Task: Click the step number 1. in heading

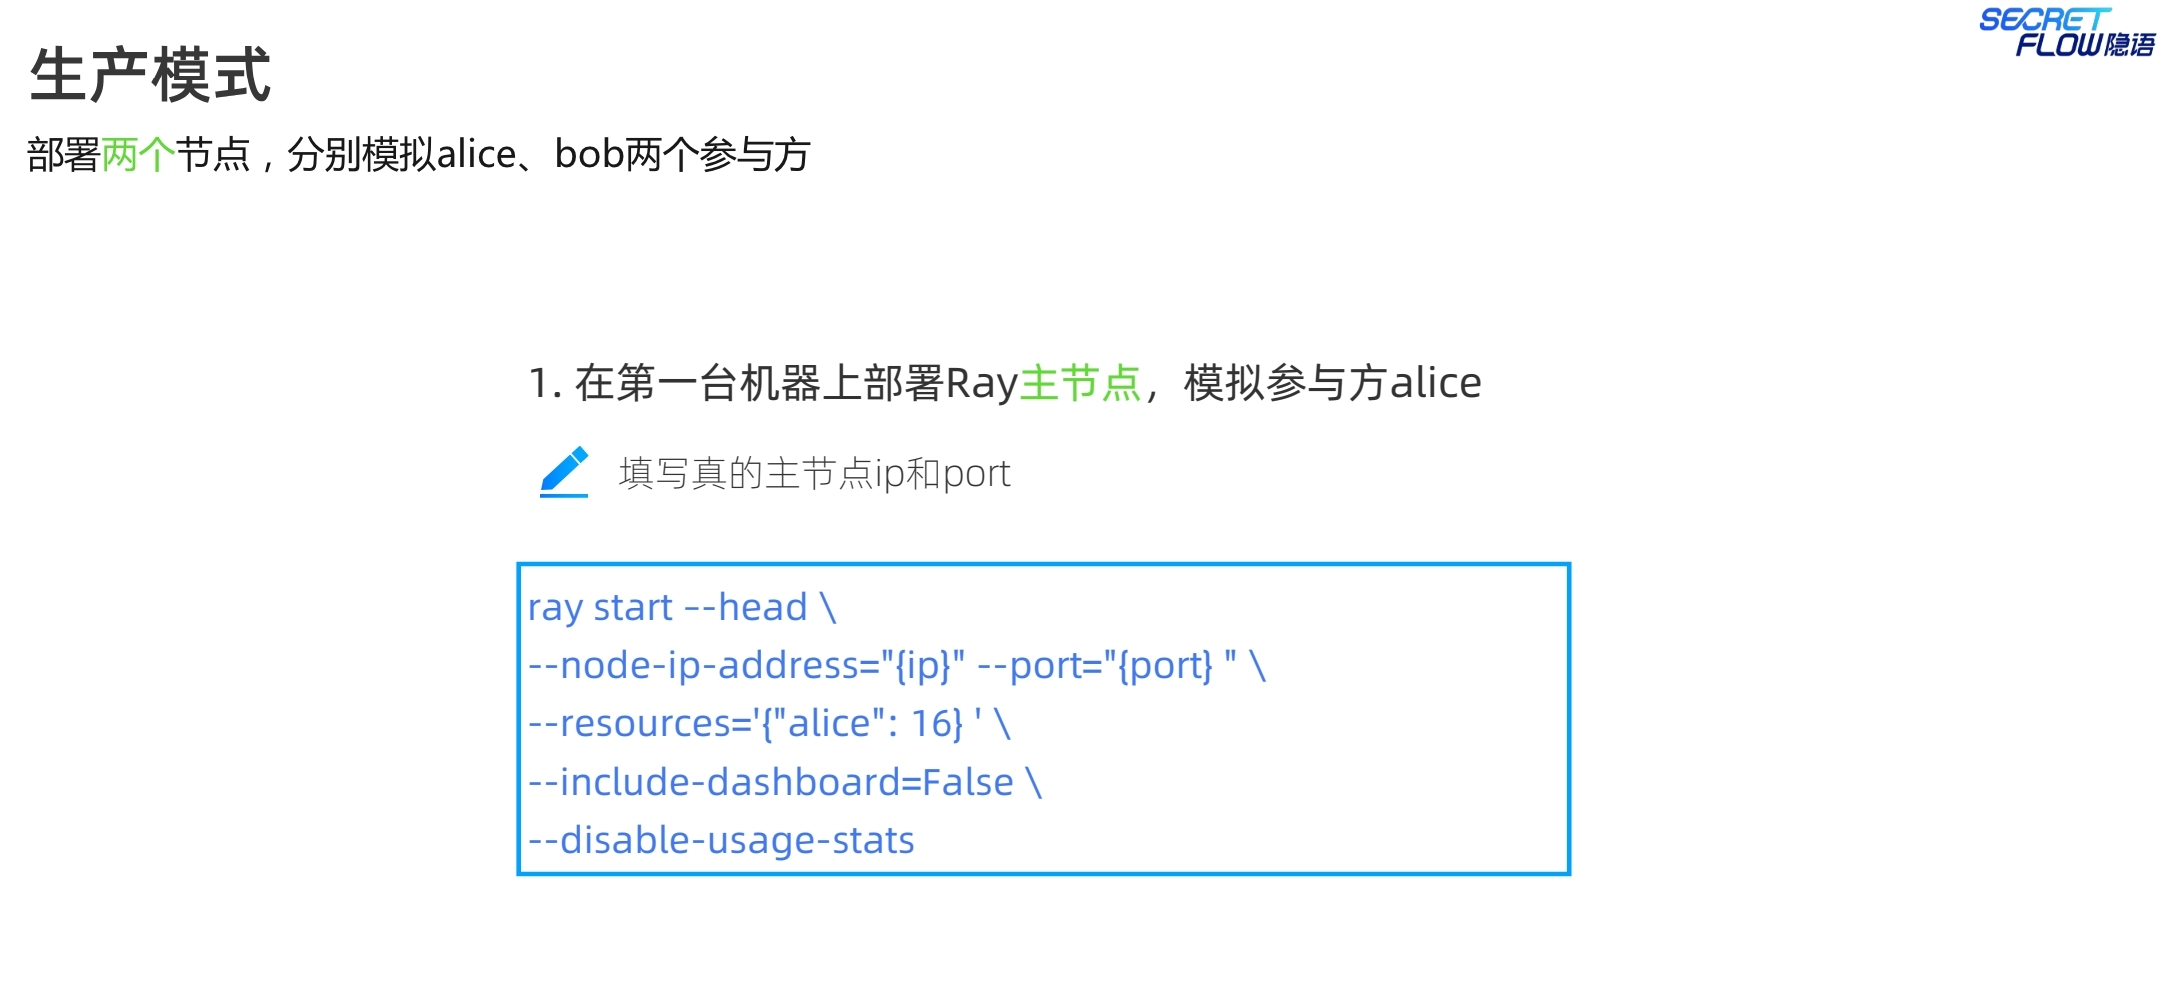Action: 545,383
